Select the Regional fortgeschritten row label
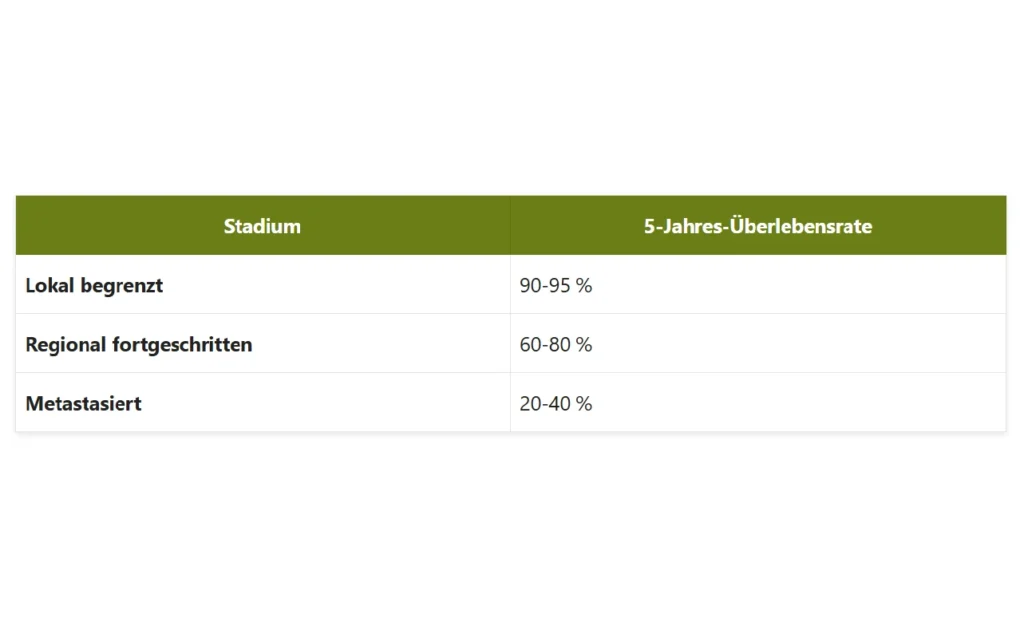Viewport: 1024px width, 627px height. (138, 344)
